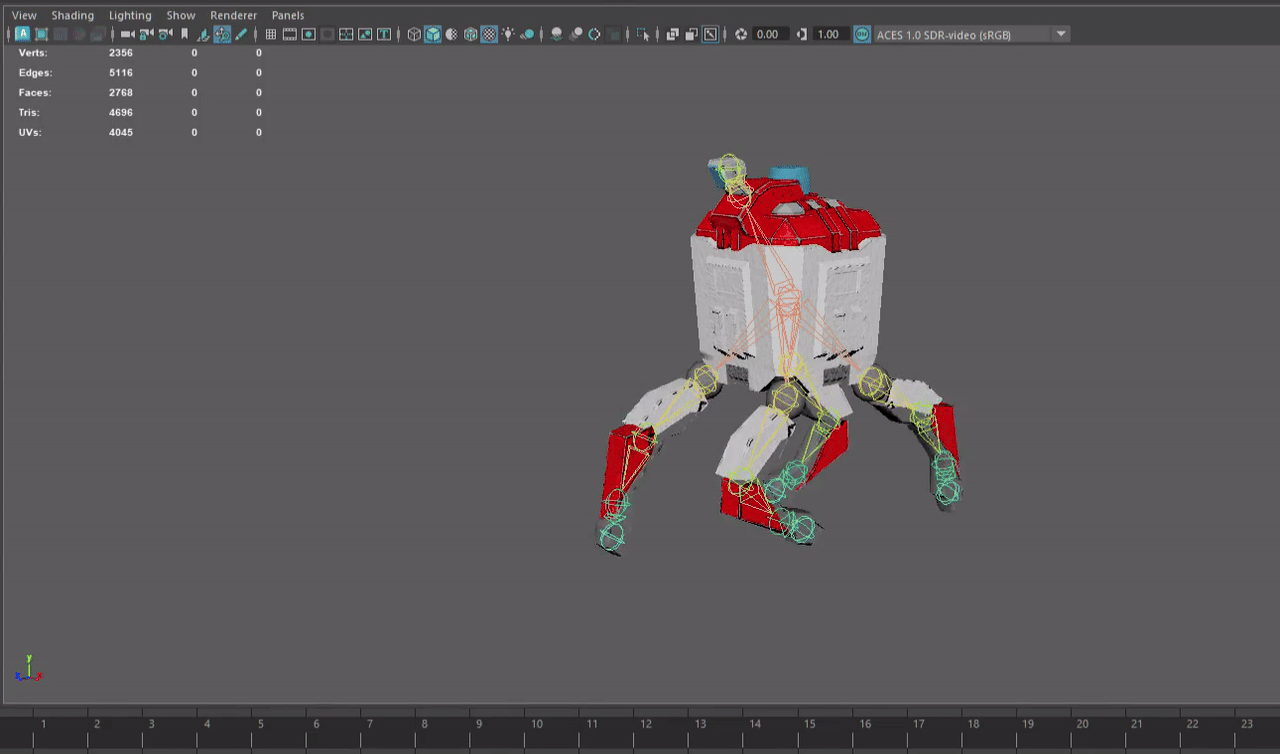Toggle isolate select mode
Viewport: 1280px width, 754px height.
[643, 34]
